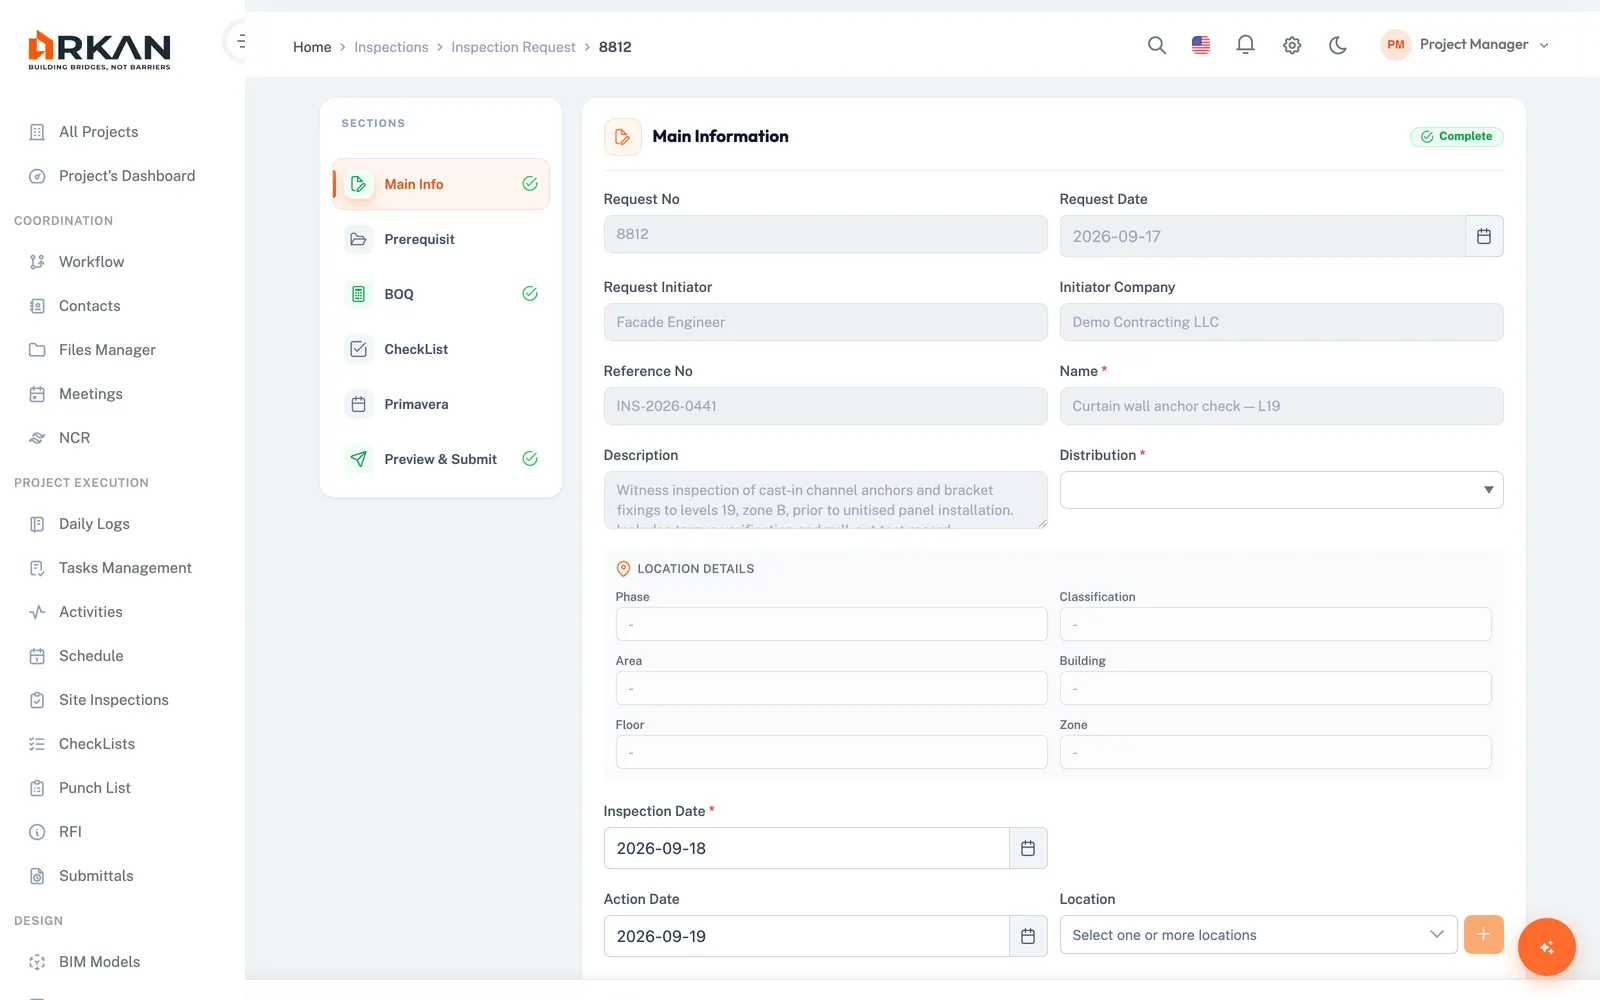Click the floating orange sparkle assistant button

pyautogui.click(x=1546, y=946)
